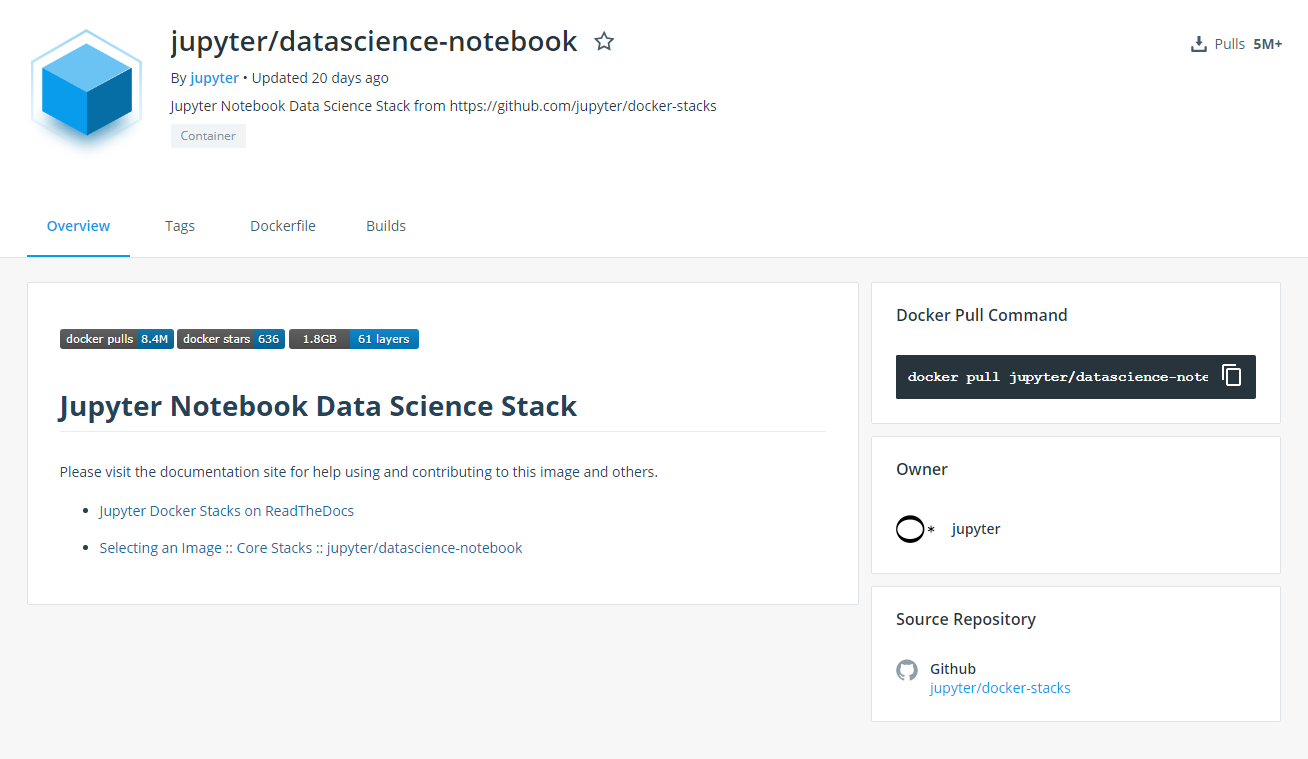Image resolution: width=1308 pixels, height=759 pixels.
Task: Click the blue cube repository logo
Action: click(x=87, y=89)
